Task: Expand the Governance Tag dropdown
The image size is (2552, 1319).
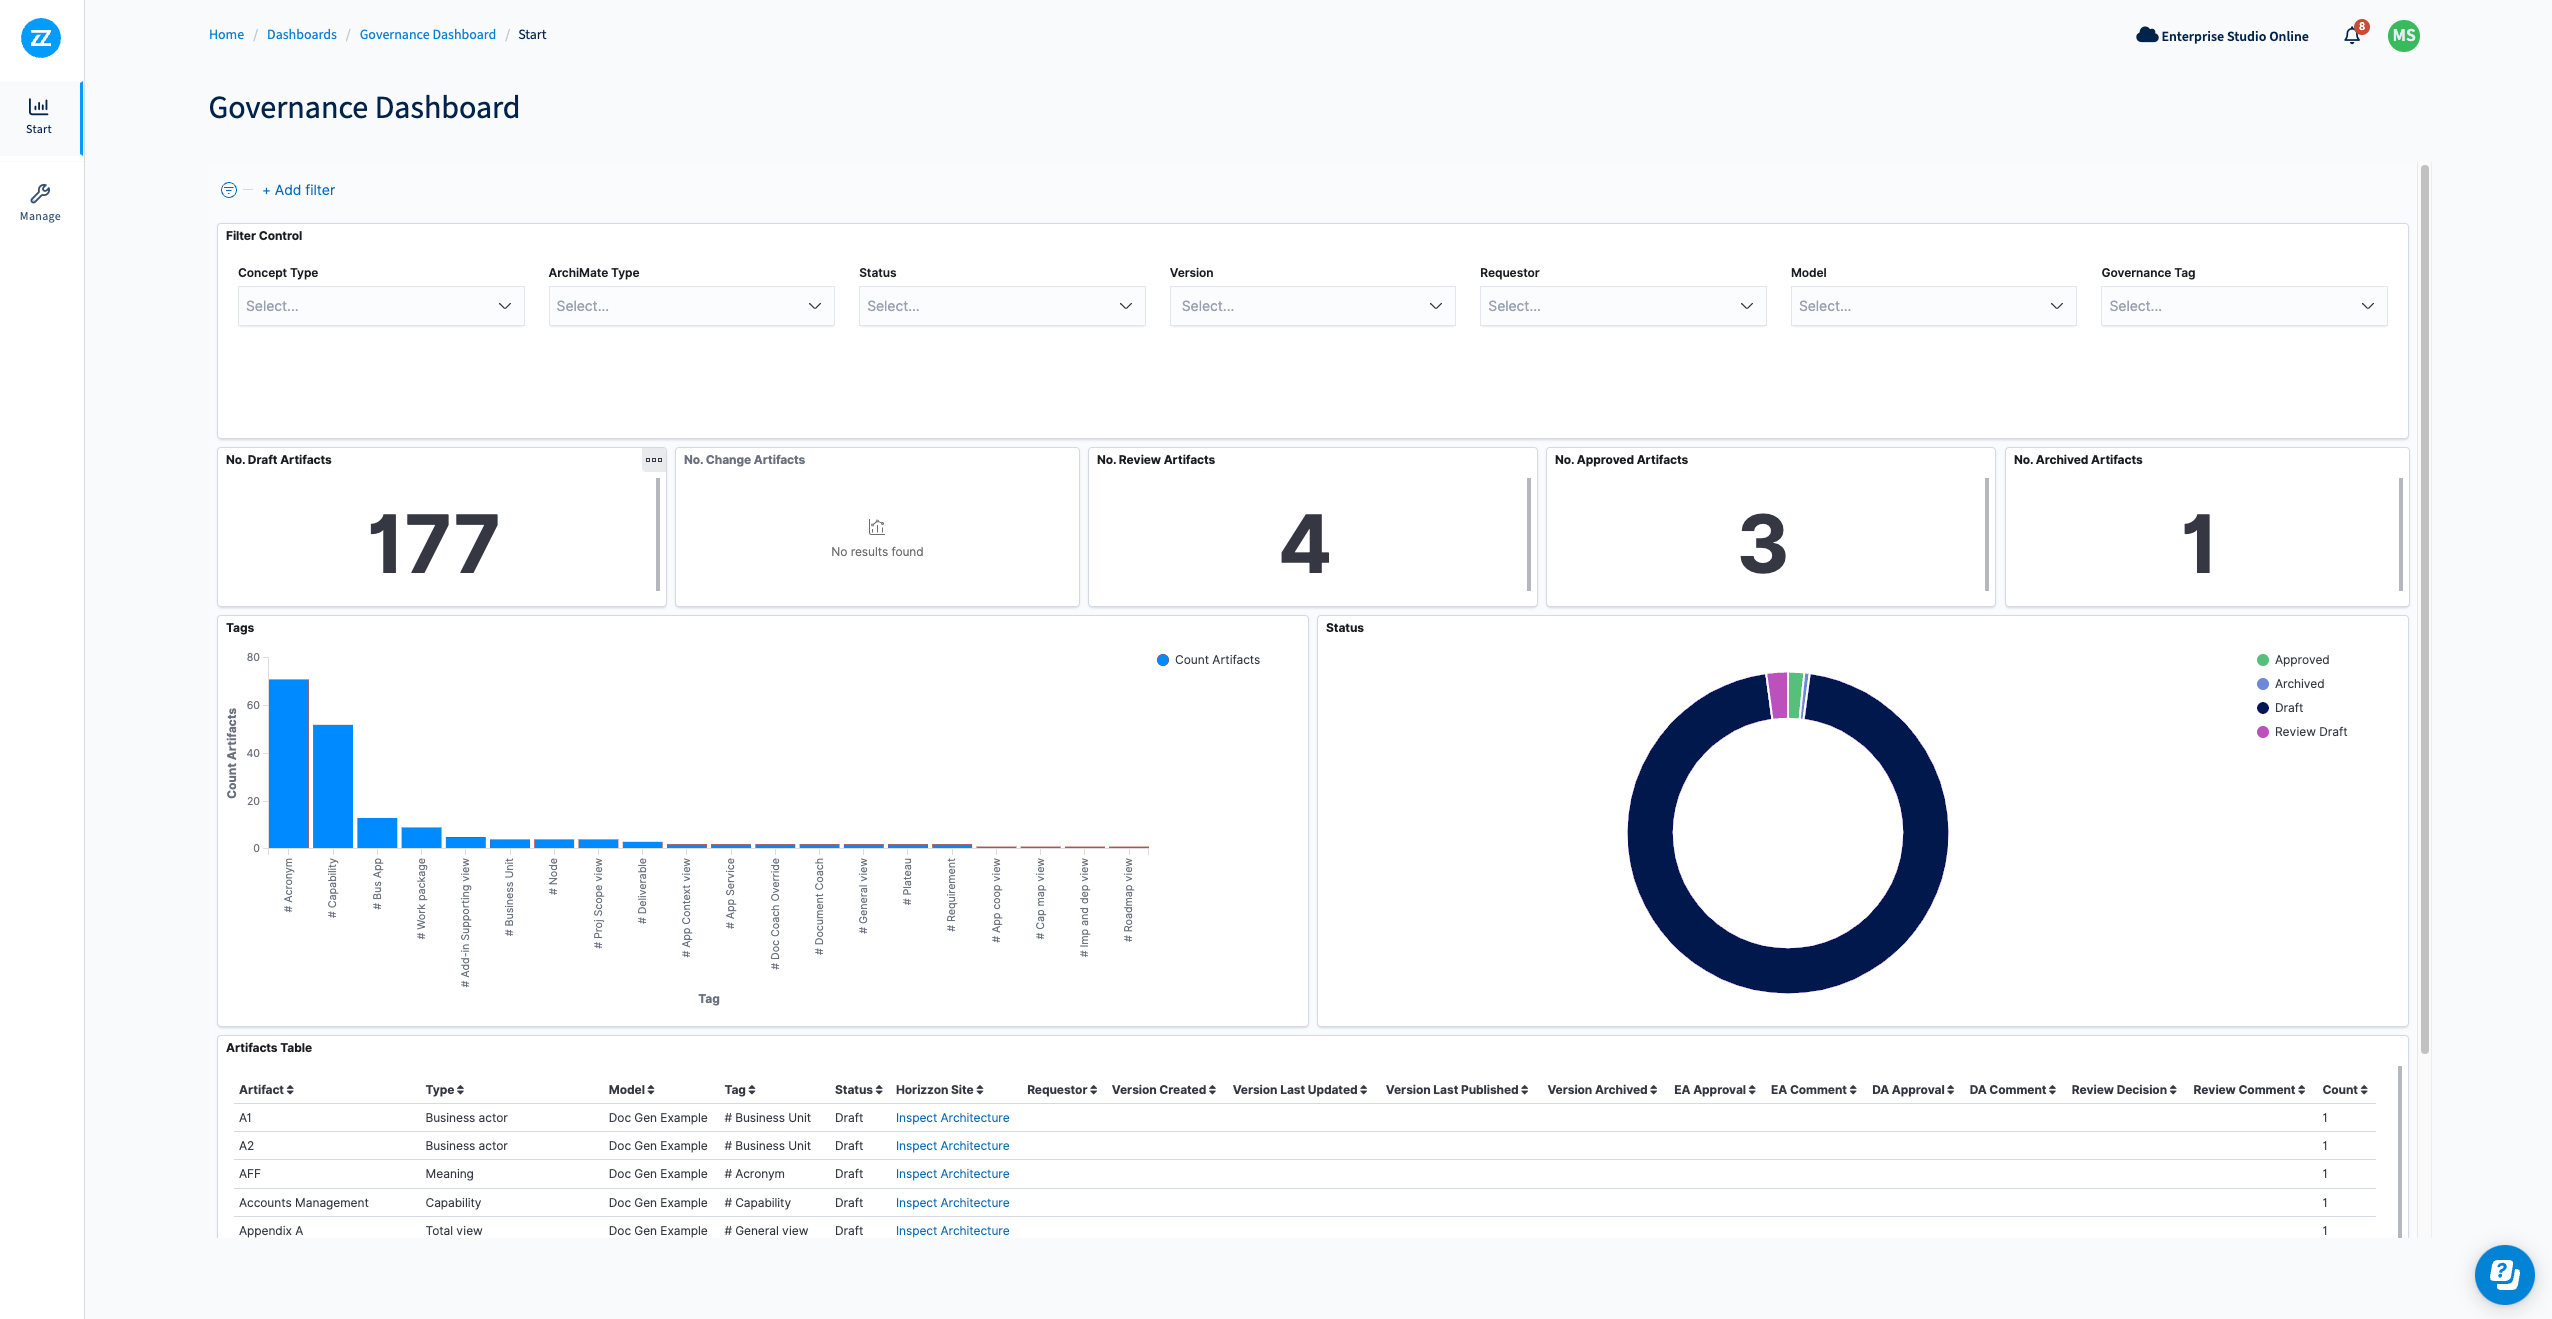Action: pos(2242,305)
